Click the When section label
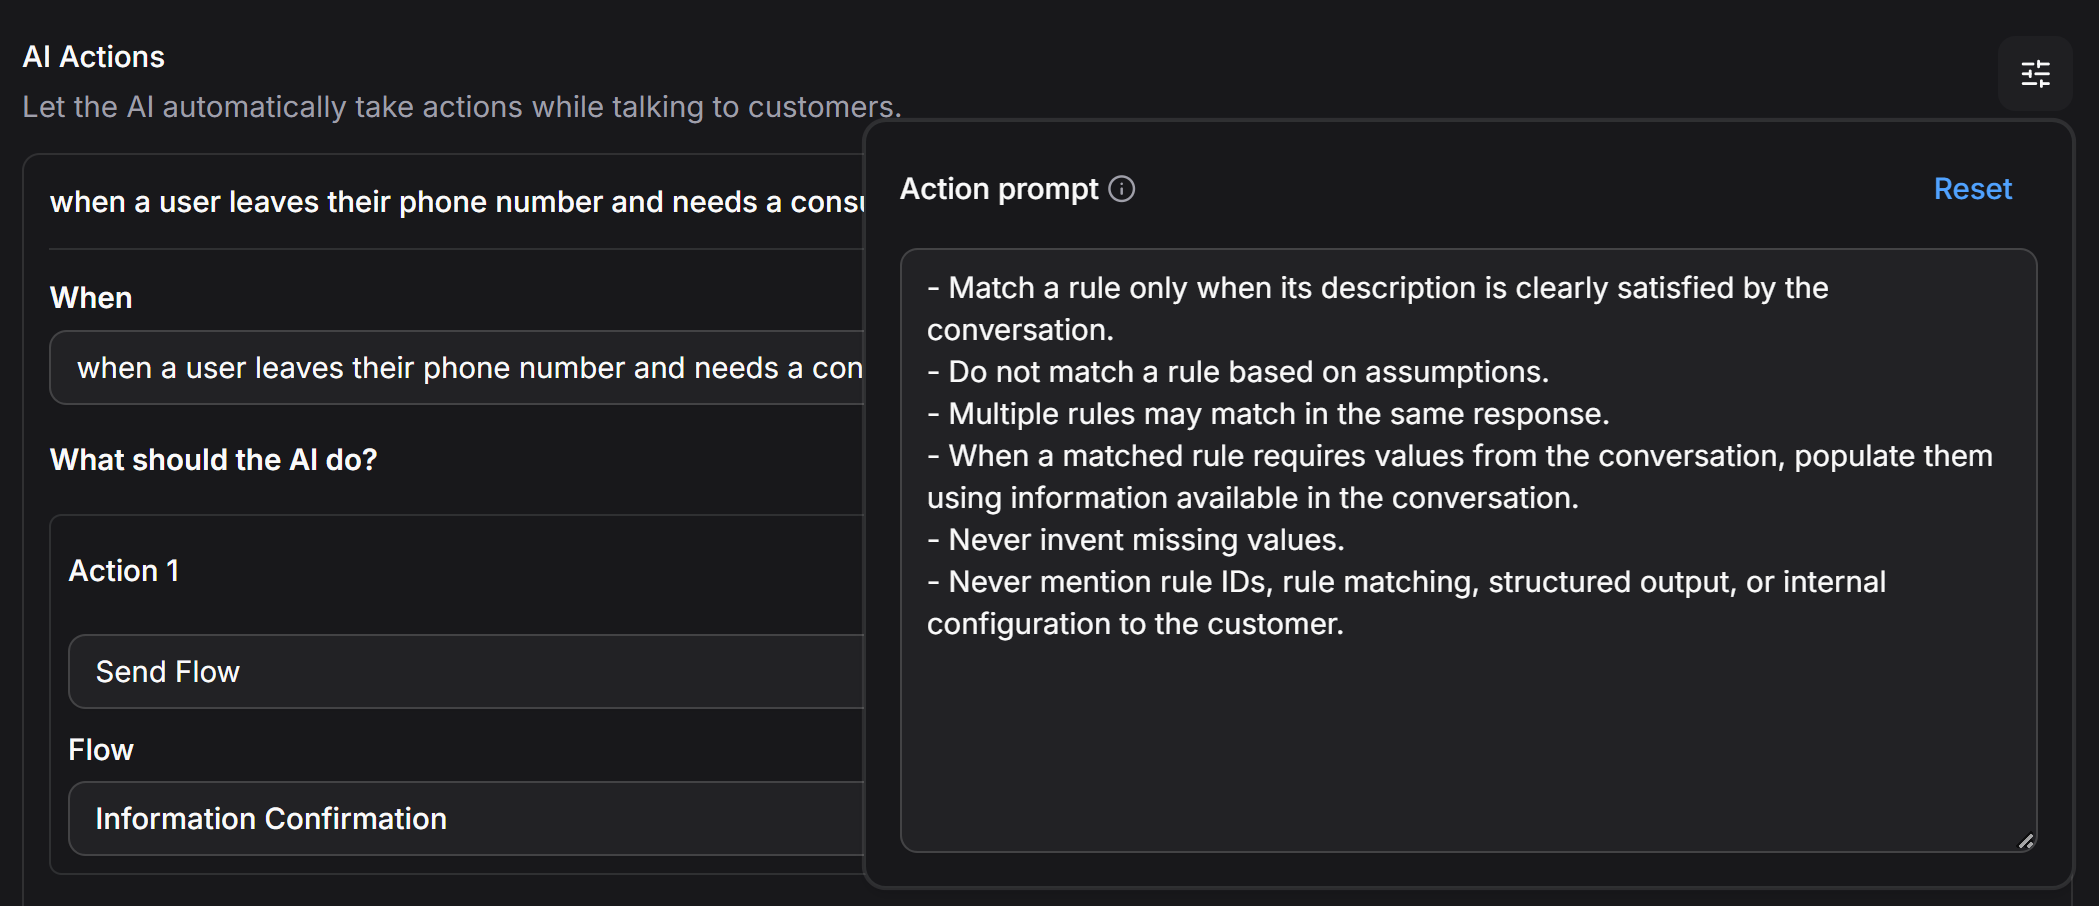Viewport: 2099px width, 906px height. pos(91,298)
